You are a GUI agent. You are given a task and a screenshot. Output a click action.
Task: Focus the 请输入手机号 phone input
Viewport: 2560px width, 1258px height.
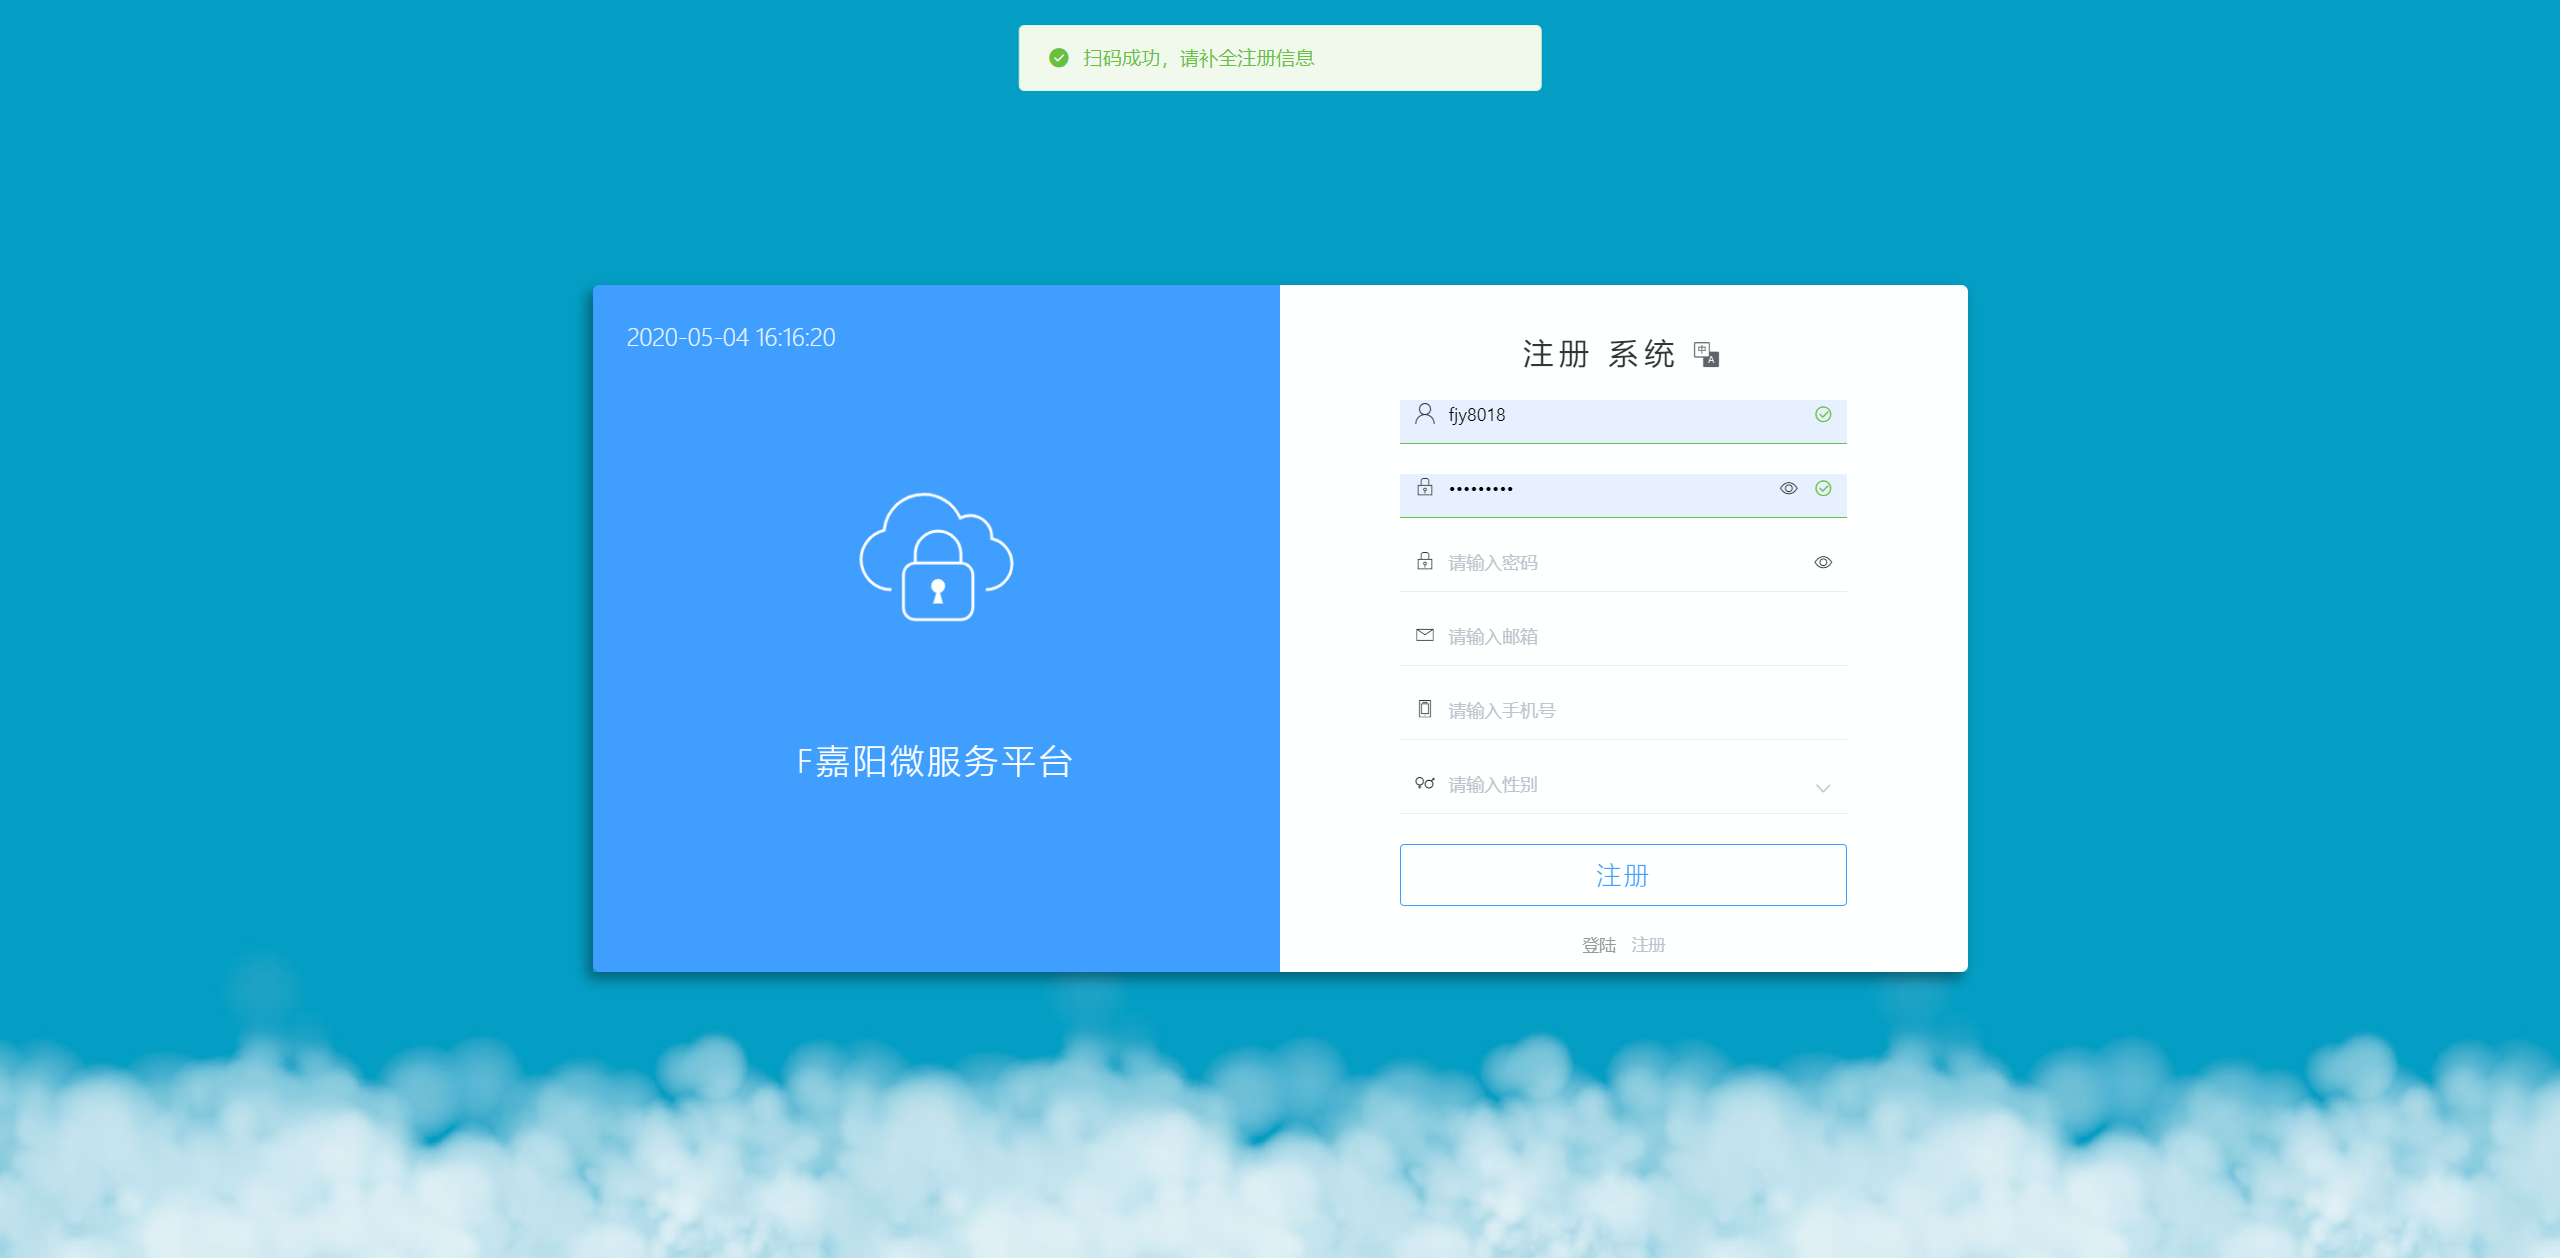pyautogui.click(x=1630, y=711)
